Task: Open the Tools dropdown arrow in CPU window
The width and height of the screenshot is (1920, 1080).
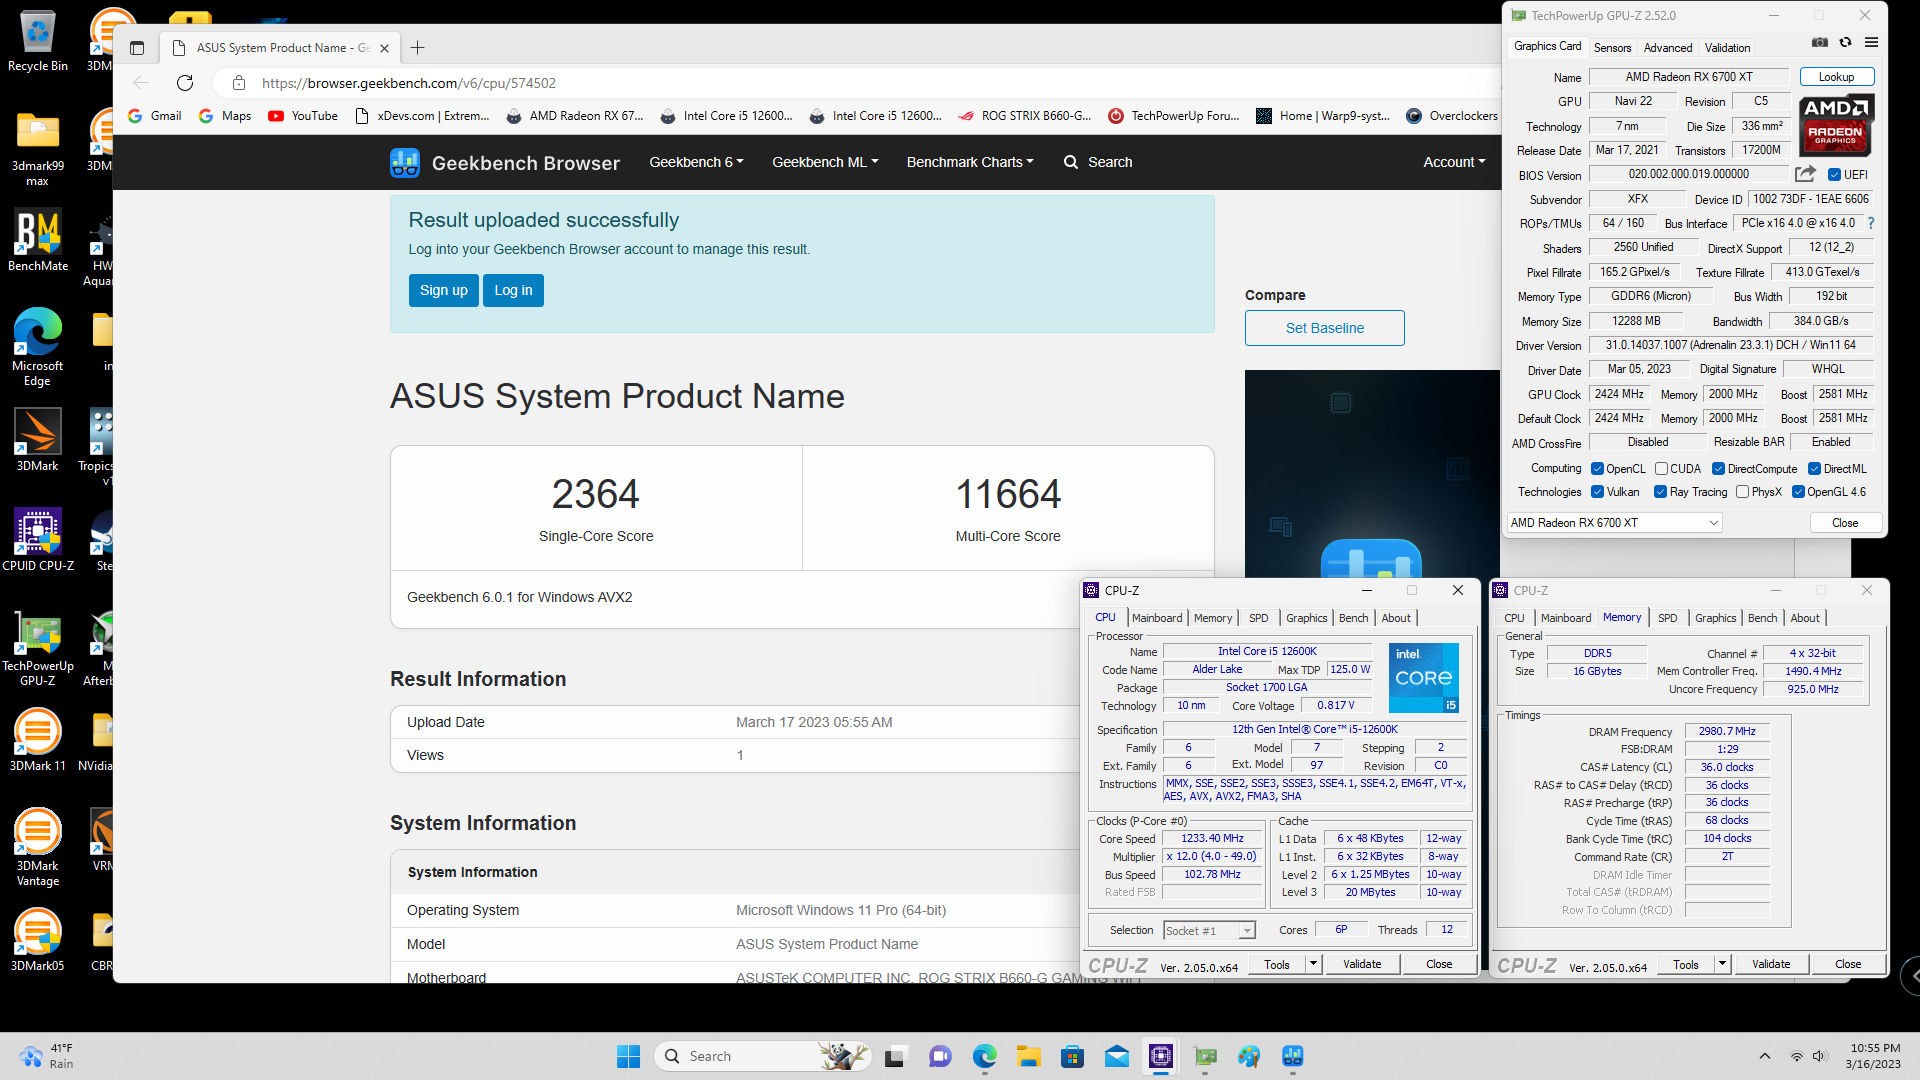Action: click(1313, 964)
